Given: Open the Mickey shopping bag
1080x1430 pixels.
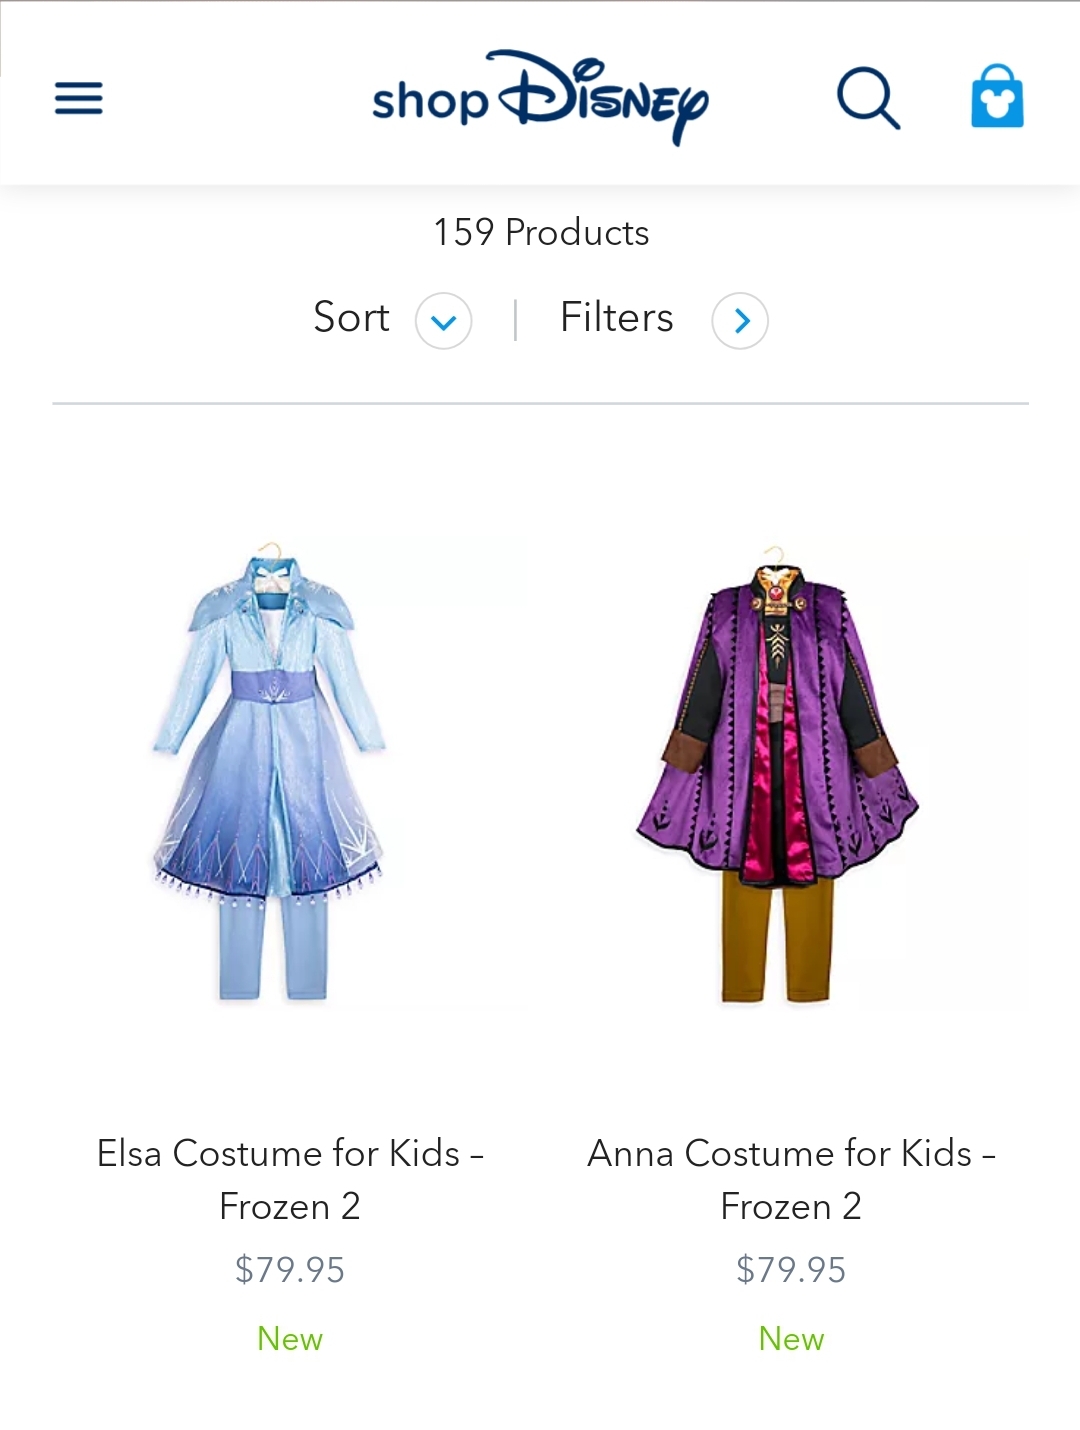Looking at the screenshot, I should click(997, 97).
